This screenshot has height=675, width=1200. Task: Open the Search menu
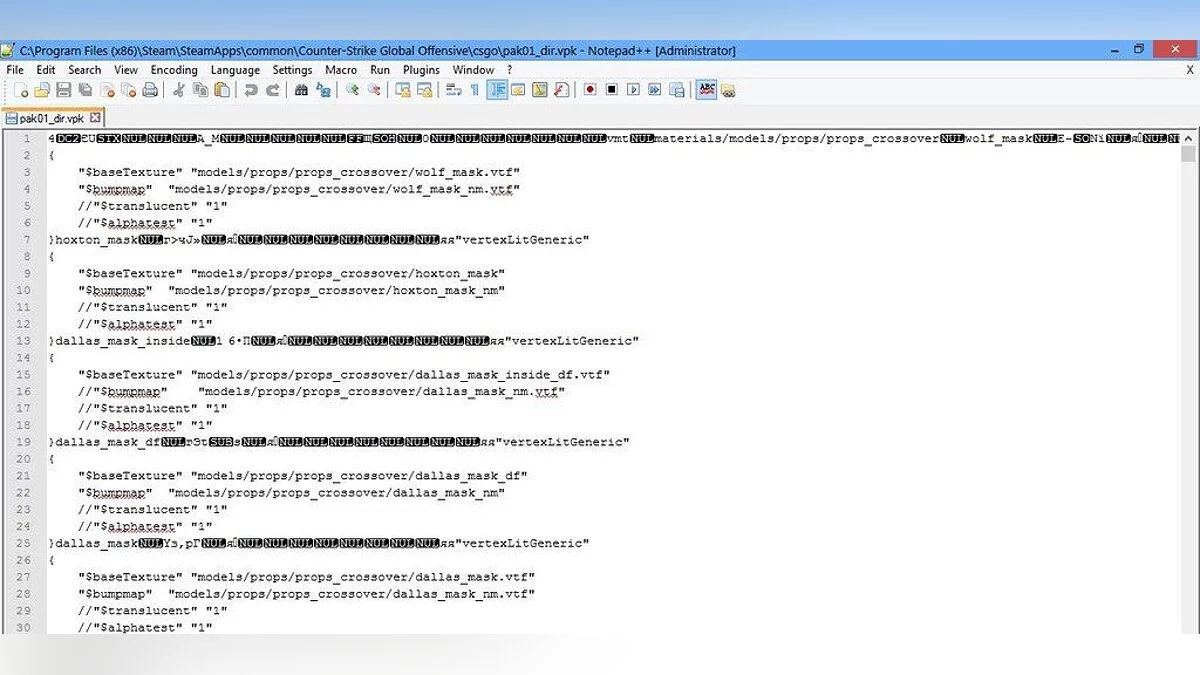(85, 70)
